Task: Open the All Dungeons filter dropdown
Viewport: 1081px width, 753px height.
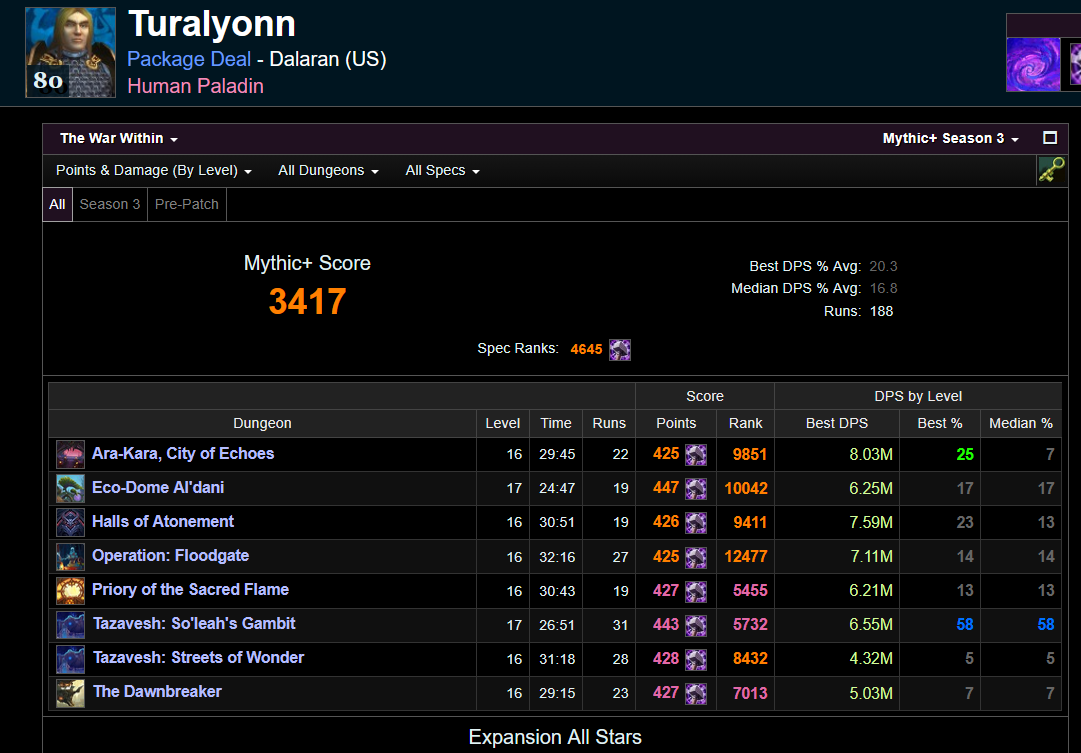Action: coord(328,170)
